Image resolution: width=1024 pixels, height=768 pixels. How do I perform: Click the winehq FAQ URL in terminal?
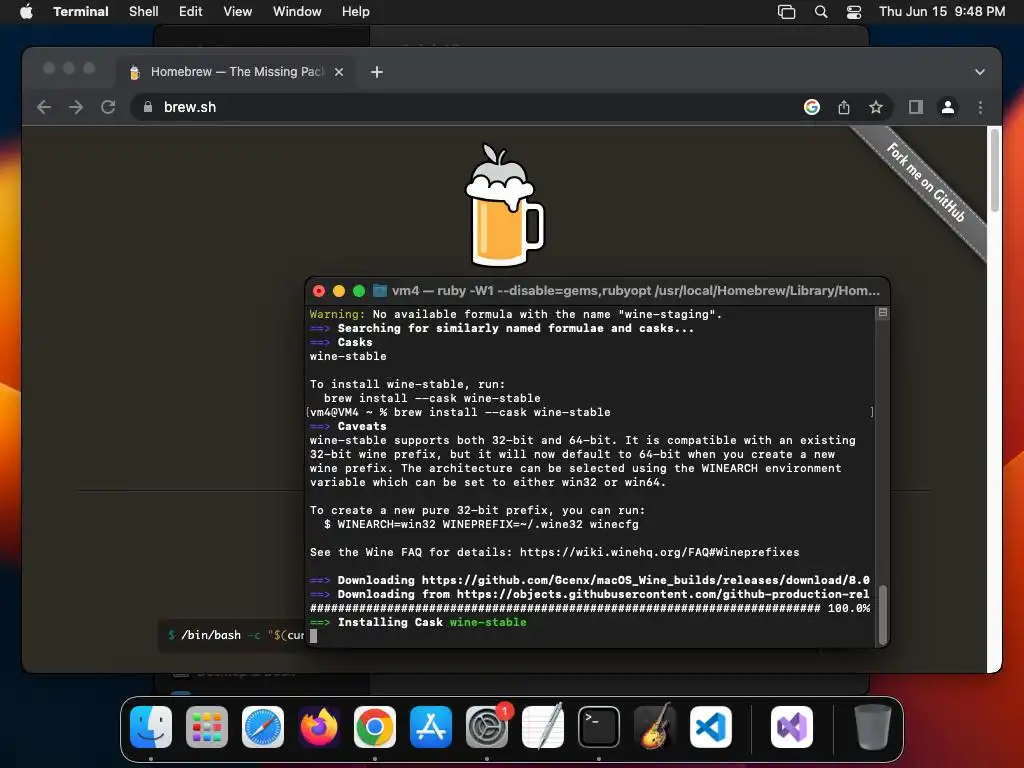(x=659, y=552)
